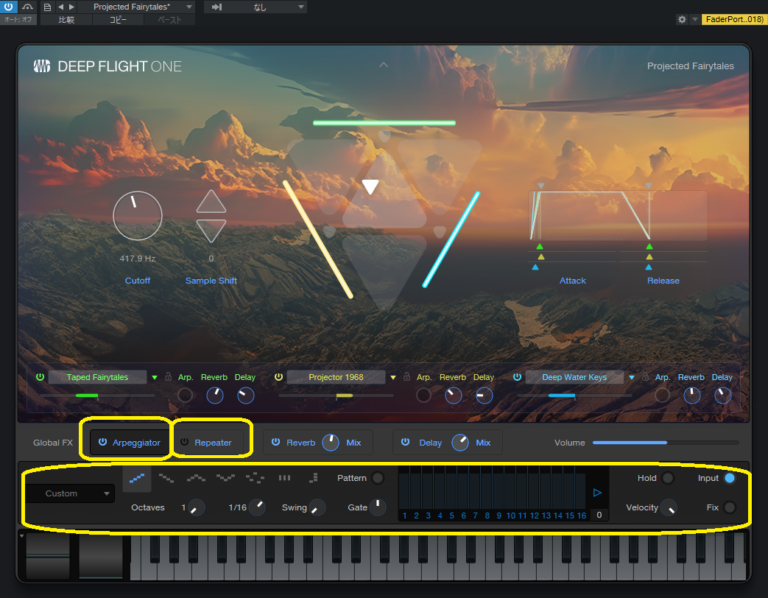Toggle the plugin power button at top-left
768x598 pixels.
[9, 6]
